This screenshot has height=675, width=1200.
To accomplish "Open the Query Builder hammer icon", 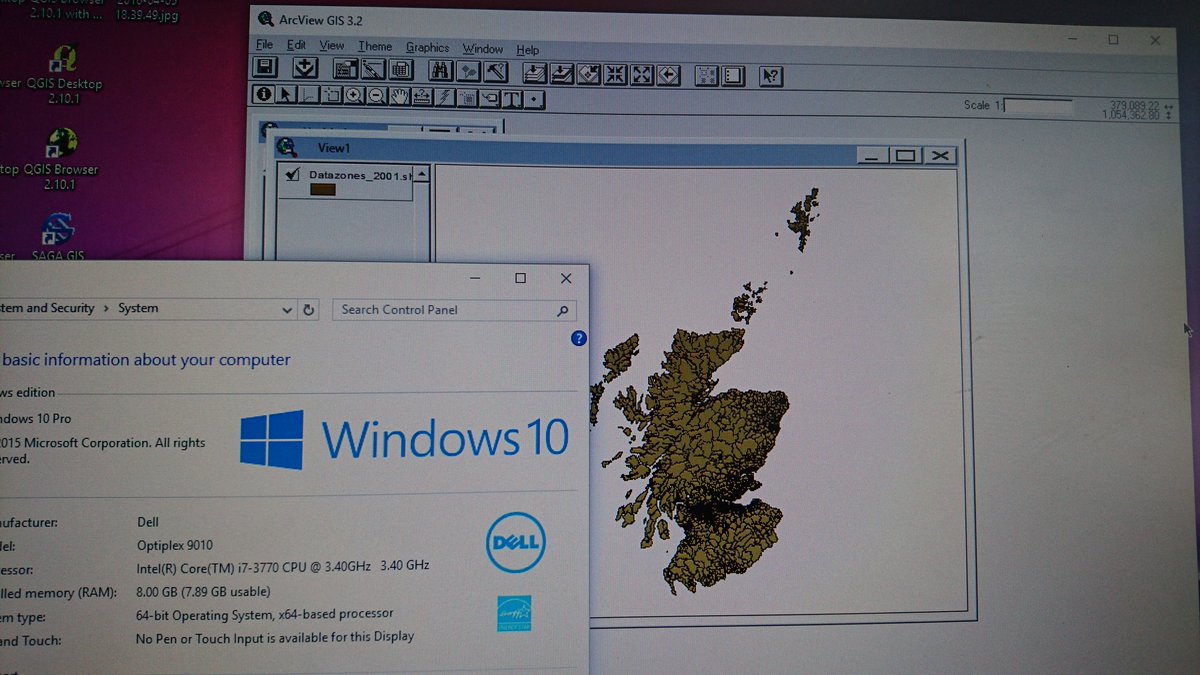I will pos(496,72).
